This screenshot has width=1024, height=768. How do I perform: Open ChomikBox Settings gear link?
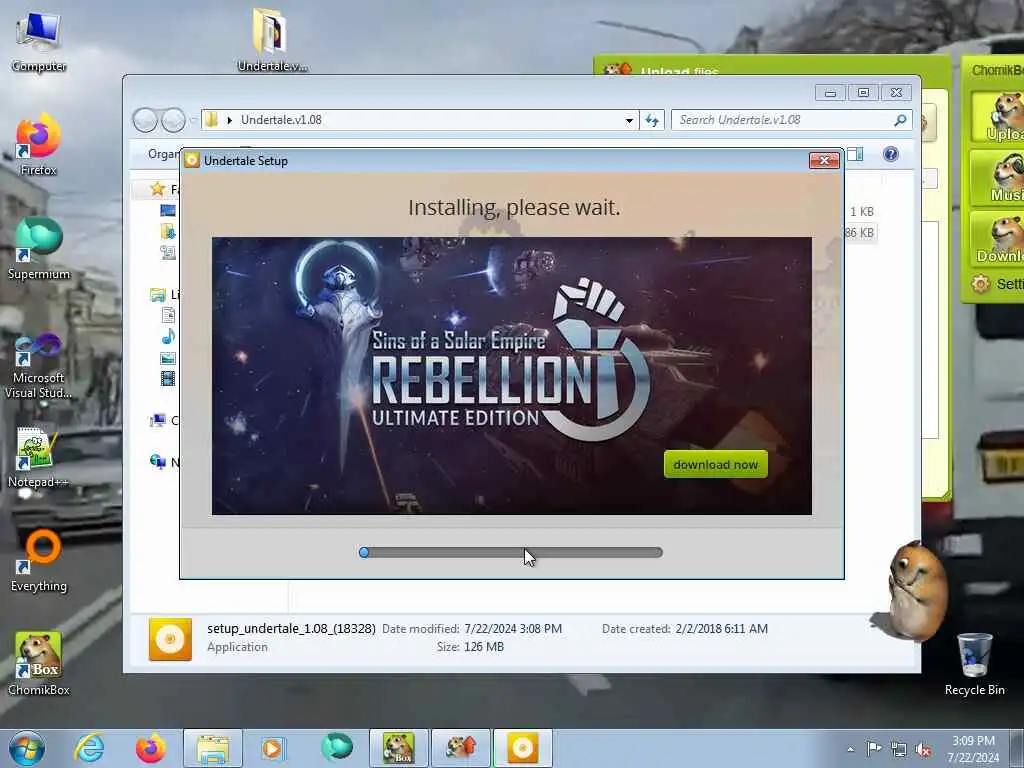tap(997, 284)
